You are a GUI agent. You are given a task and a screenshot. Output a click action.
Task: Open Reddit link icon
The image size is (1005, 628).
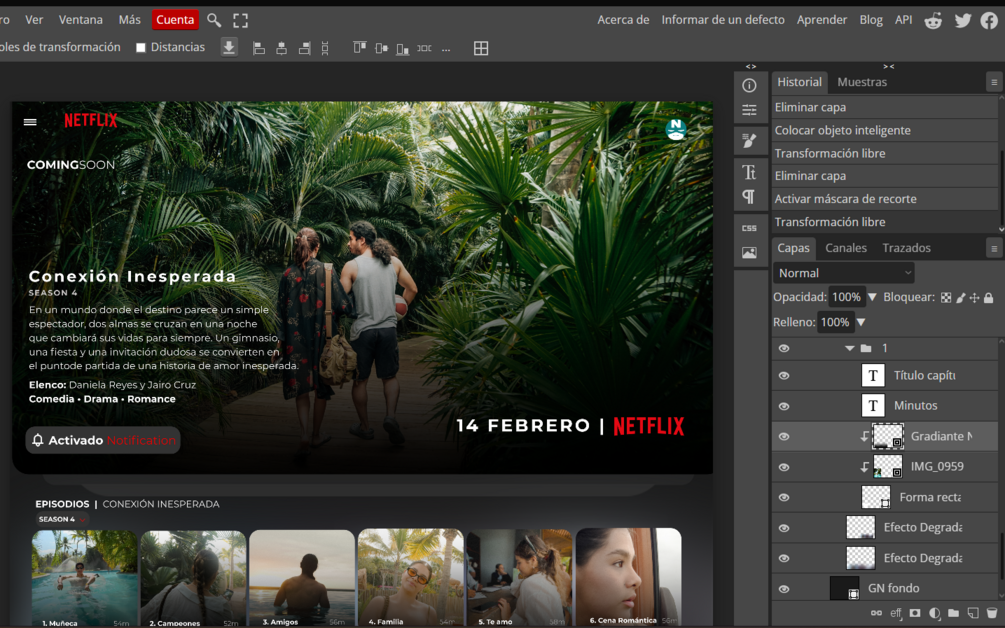(x=933, y=21)
